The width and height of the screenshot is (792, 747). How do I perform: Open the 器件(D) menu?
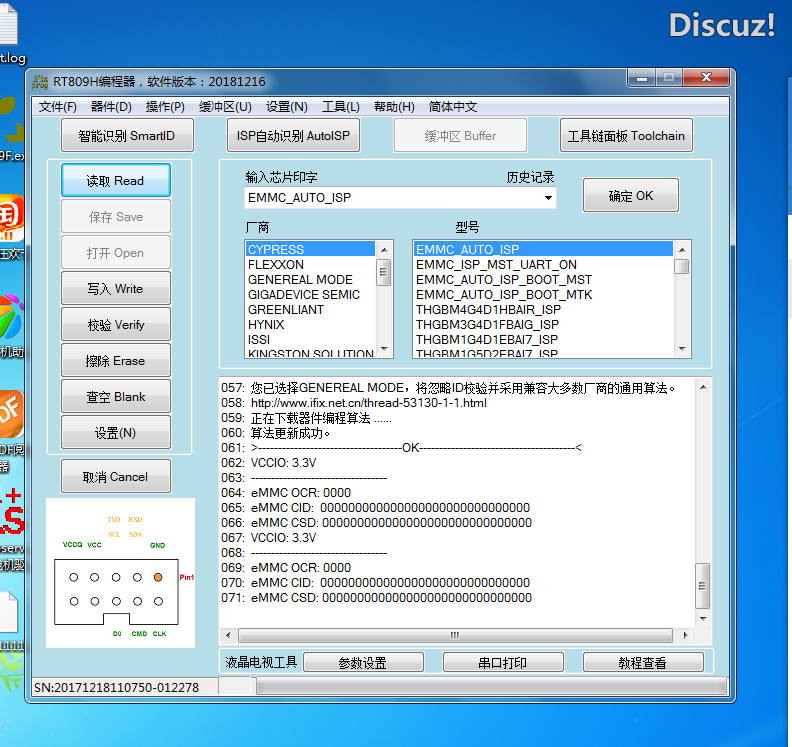(111, 107)
